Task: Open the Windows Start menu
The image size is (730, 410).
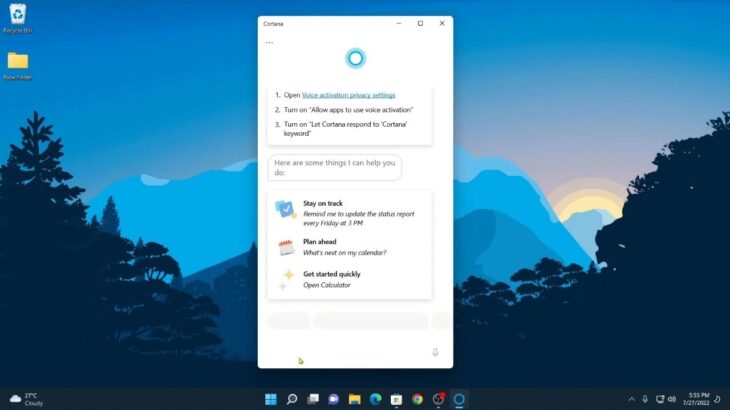Action: point(270,399)
